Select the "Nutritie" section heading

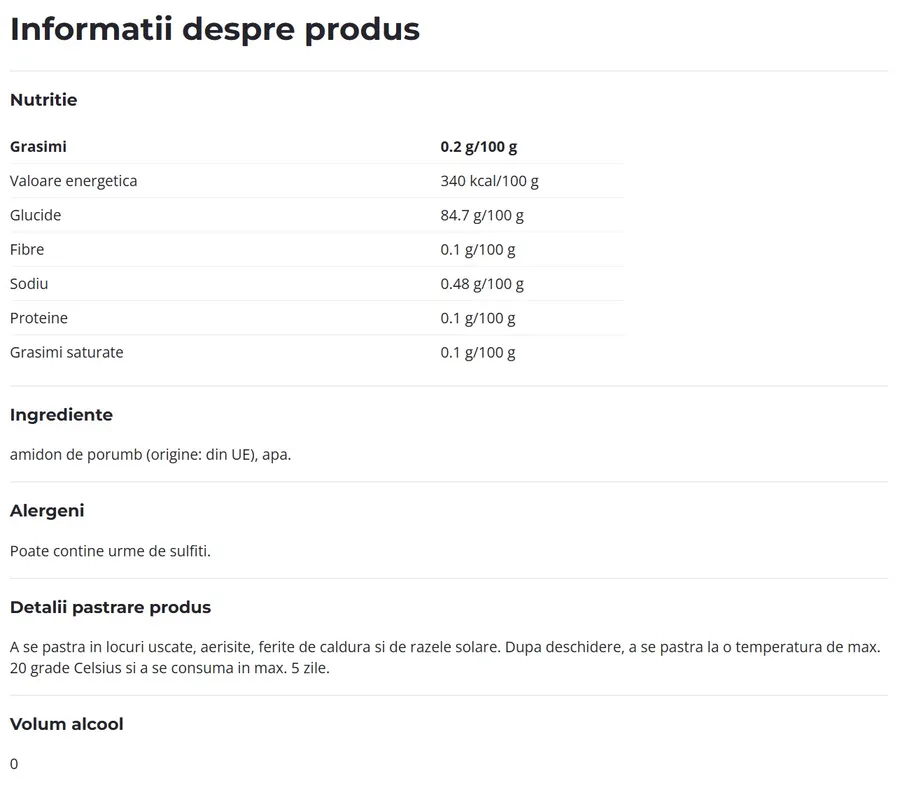(43, 100)
